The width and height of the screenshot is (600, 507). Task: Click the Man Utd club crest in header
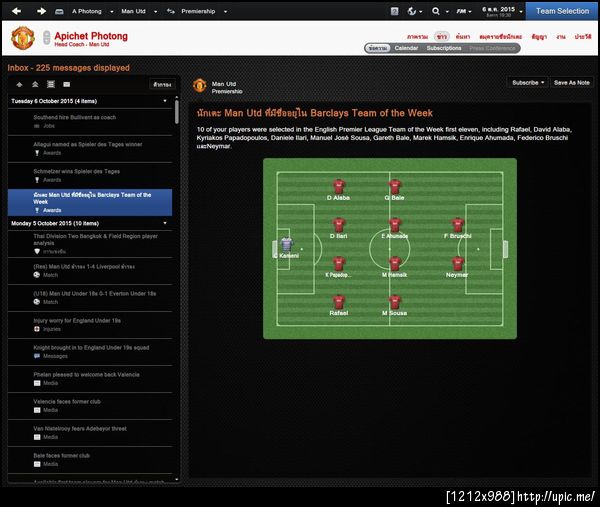click(23, 38)
